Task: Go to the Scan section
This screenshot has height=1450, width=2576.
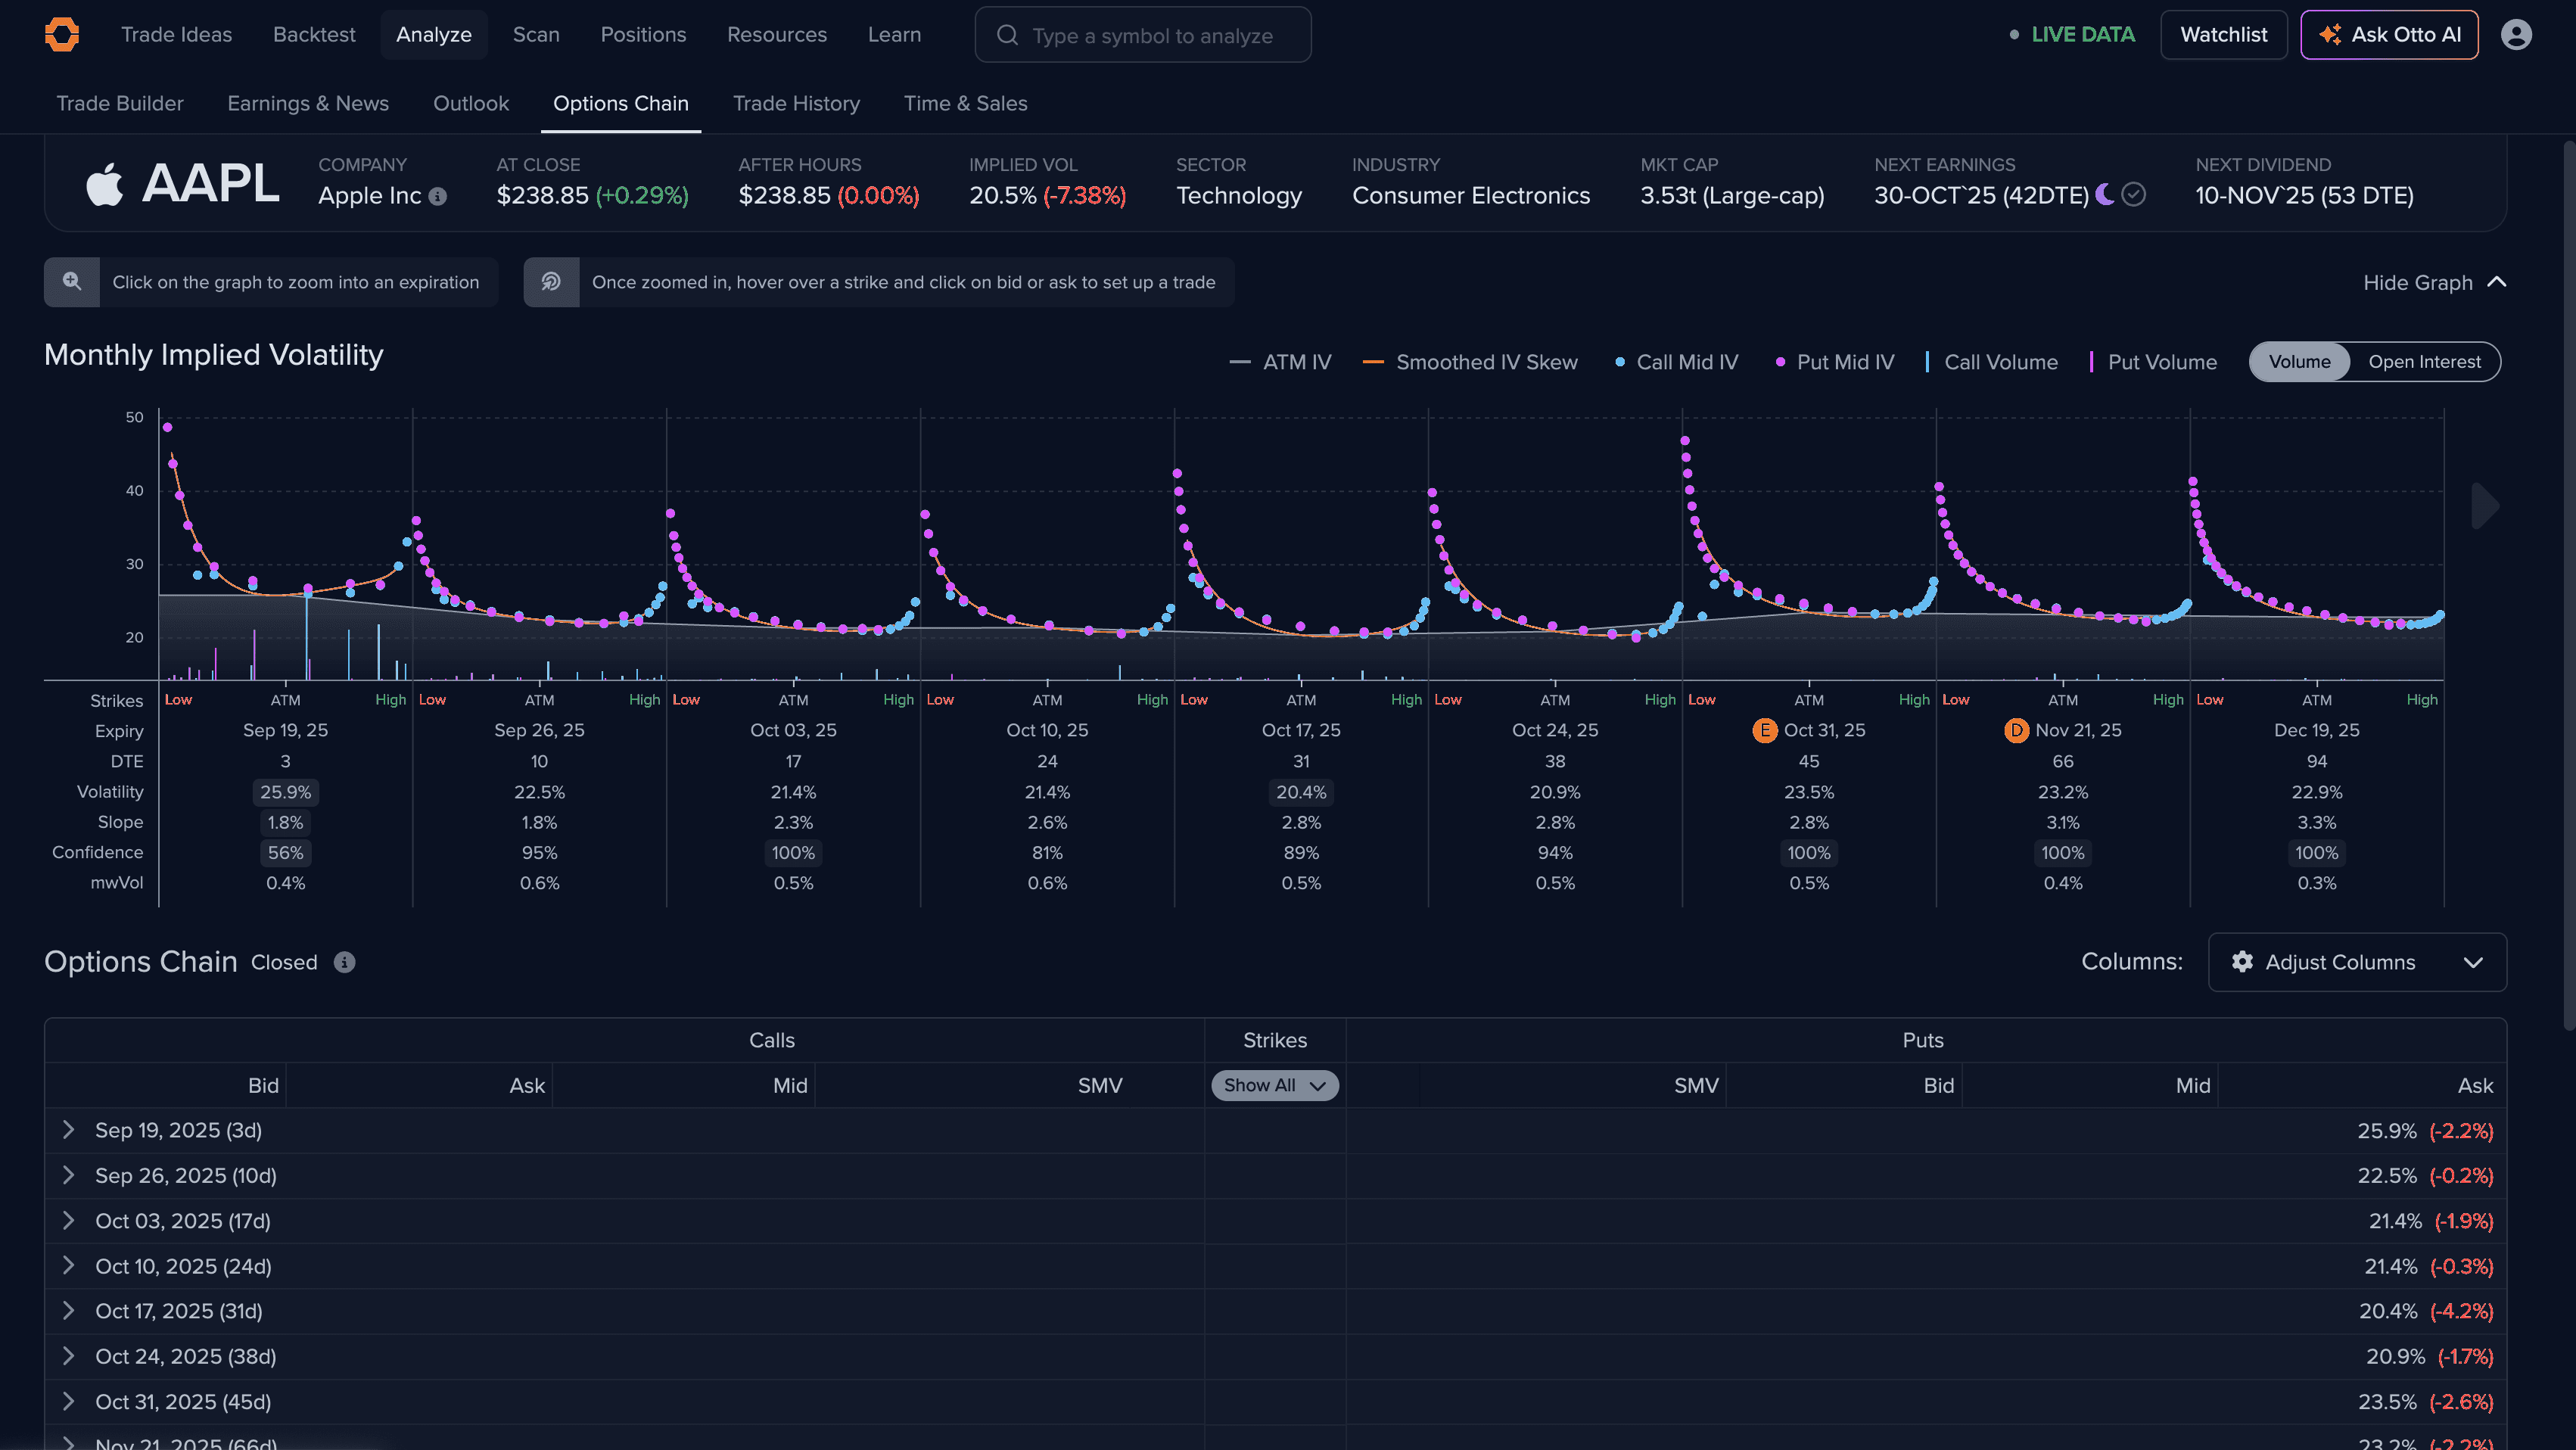Action: point(536,35)
